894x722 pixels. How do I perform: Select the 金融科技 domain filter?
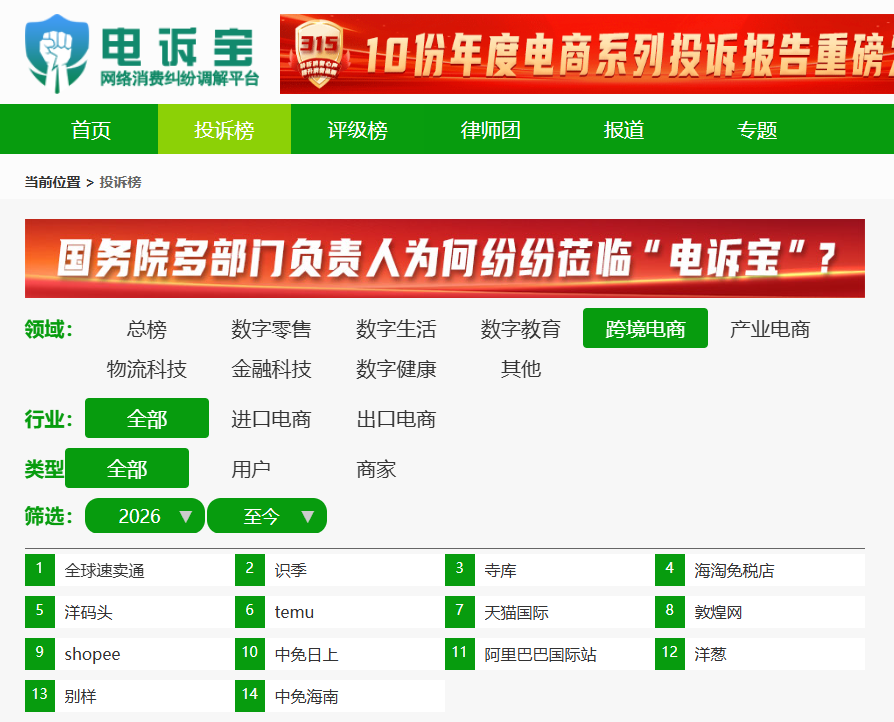pos(271,369)
